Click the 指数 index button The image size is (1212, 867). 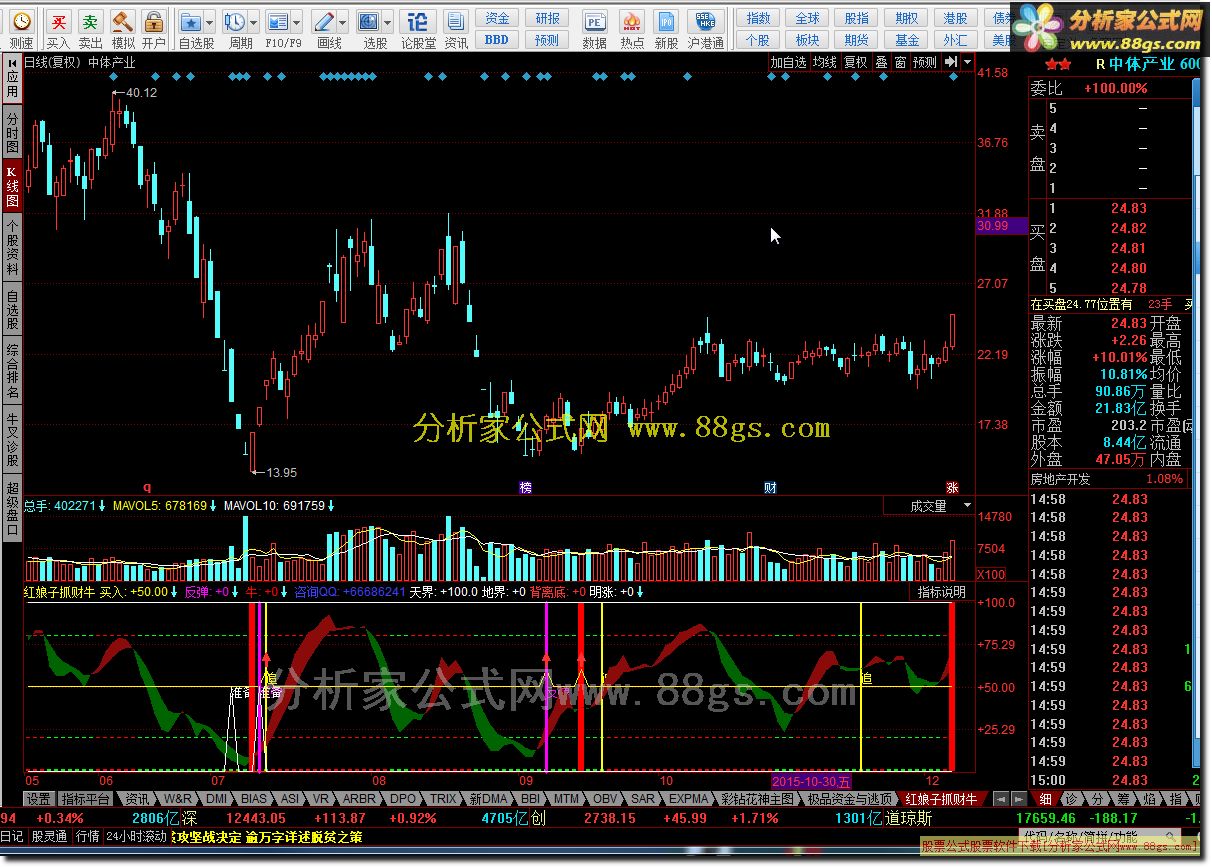click(759, 17)
